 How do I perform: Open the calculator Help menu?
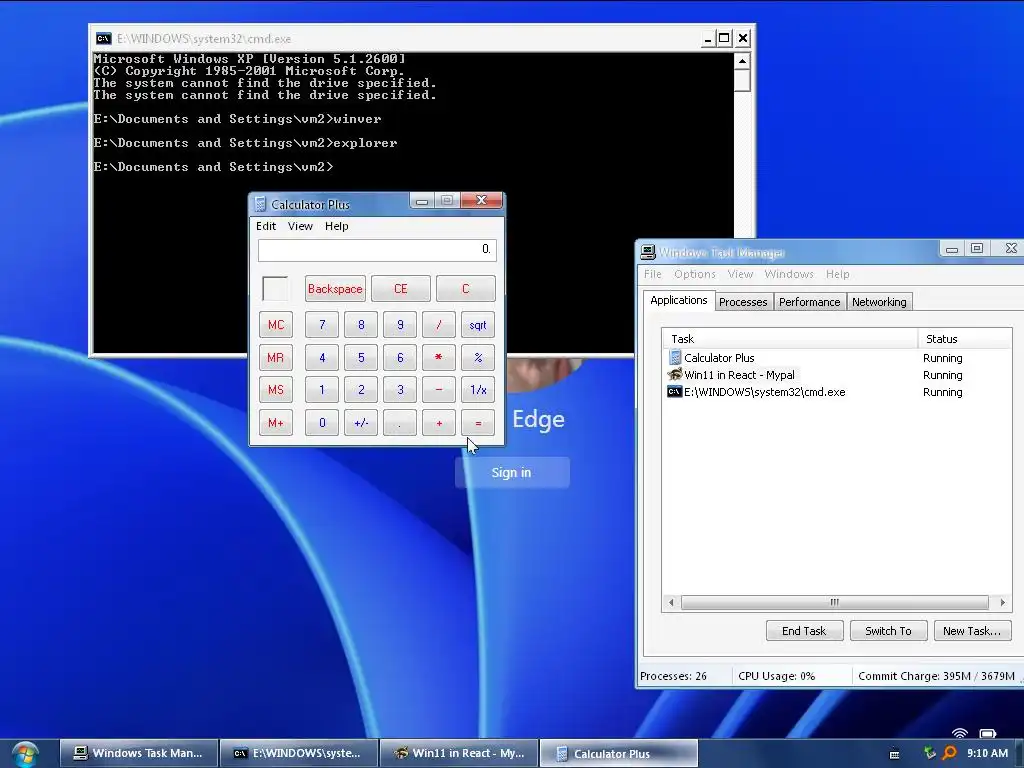(x=336, y=226)
